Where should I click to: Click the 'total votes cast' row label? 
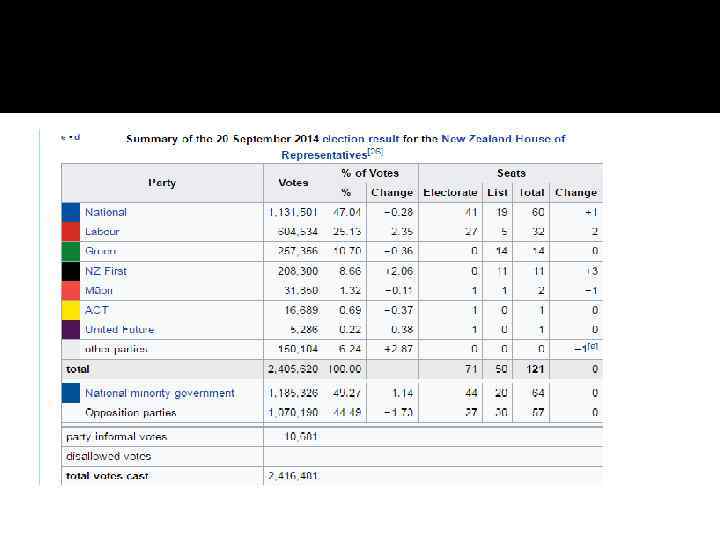point(107,476)
